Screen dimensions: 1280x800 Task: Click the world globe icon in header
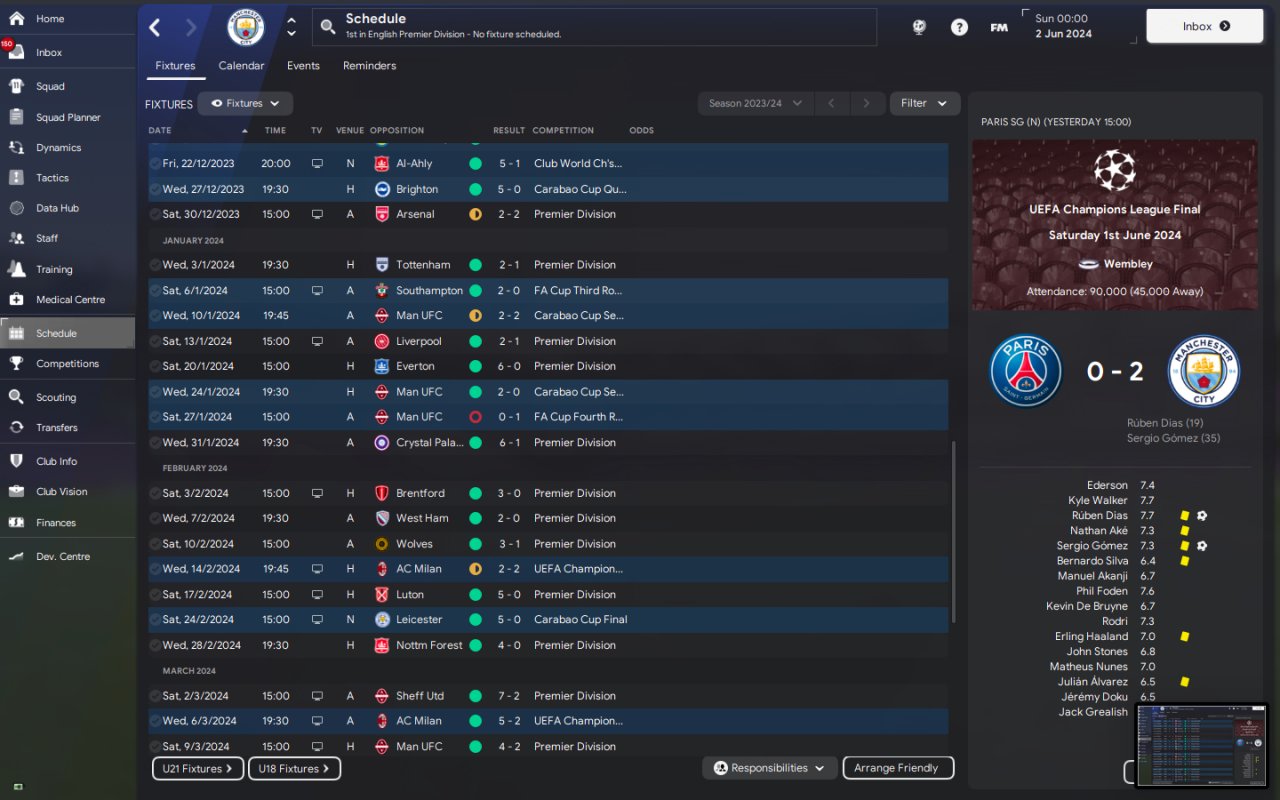coord(919,27)
